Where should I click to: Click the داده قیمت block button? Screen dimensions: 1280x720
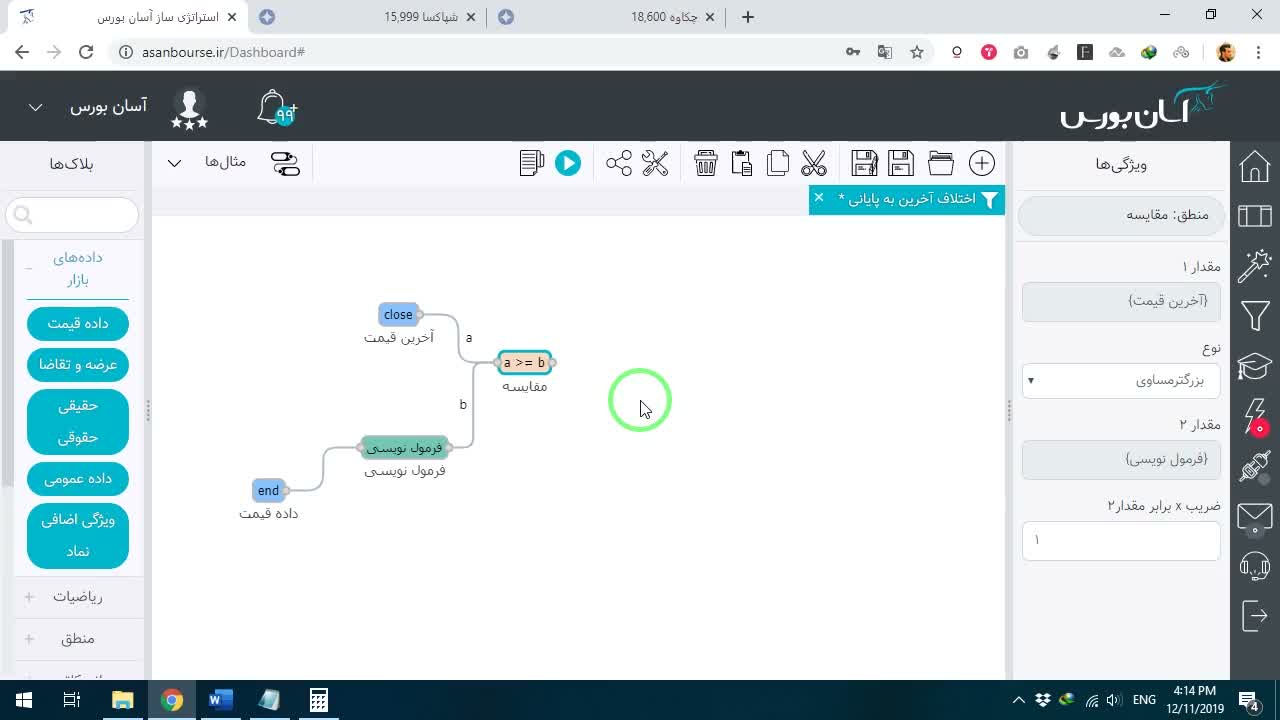78,323
